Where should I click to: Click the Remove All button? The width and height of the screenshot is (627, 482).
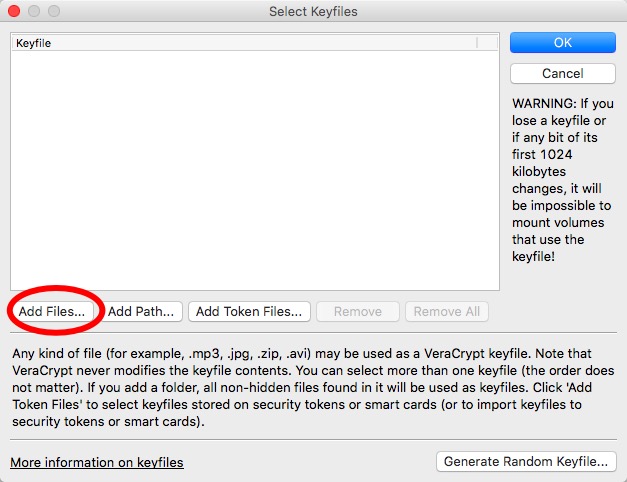pos(446,311)
